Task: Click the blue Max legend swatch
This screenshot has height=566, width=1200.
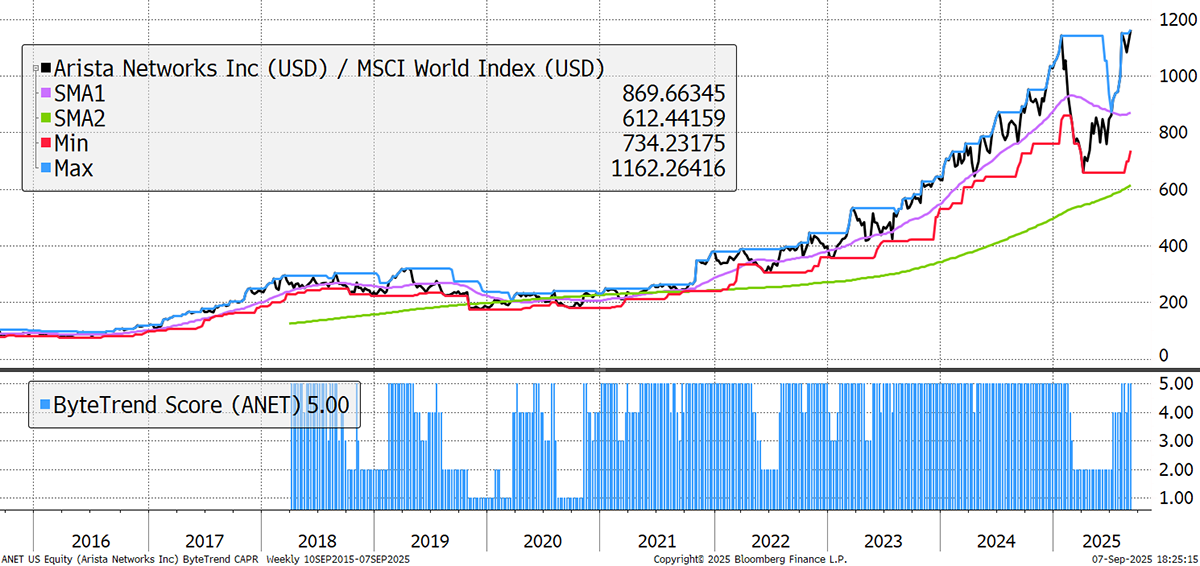Action: coord(45,169)
